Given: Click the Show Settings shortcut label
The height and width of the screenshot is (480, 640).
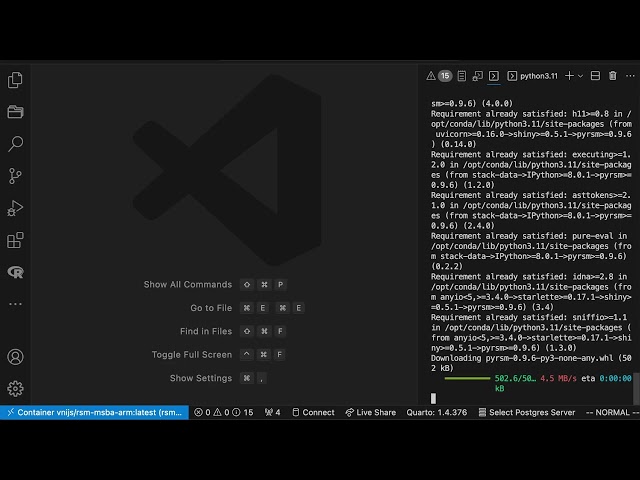Looking at the screenshot, I should coord(201,378).
